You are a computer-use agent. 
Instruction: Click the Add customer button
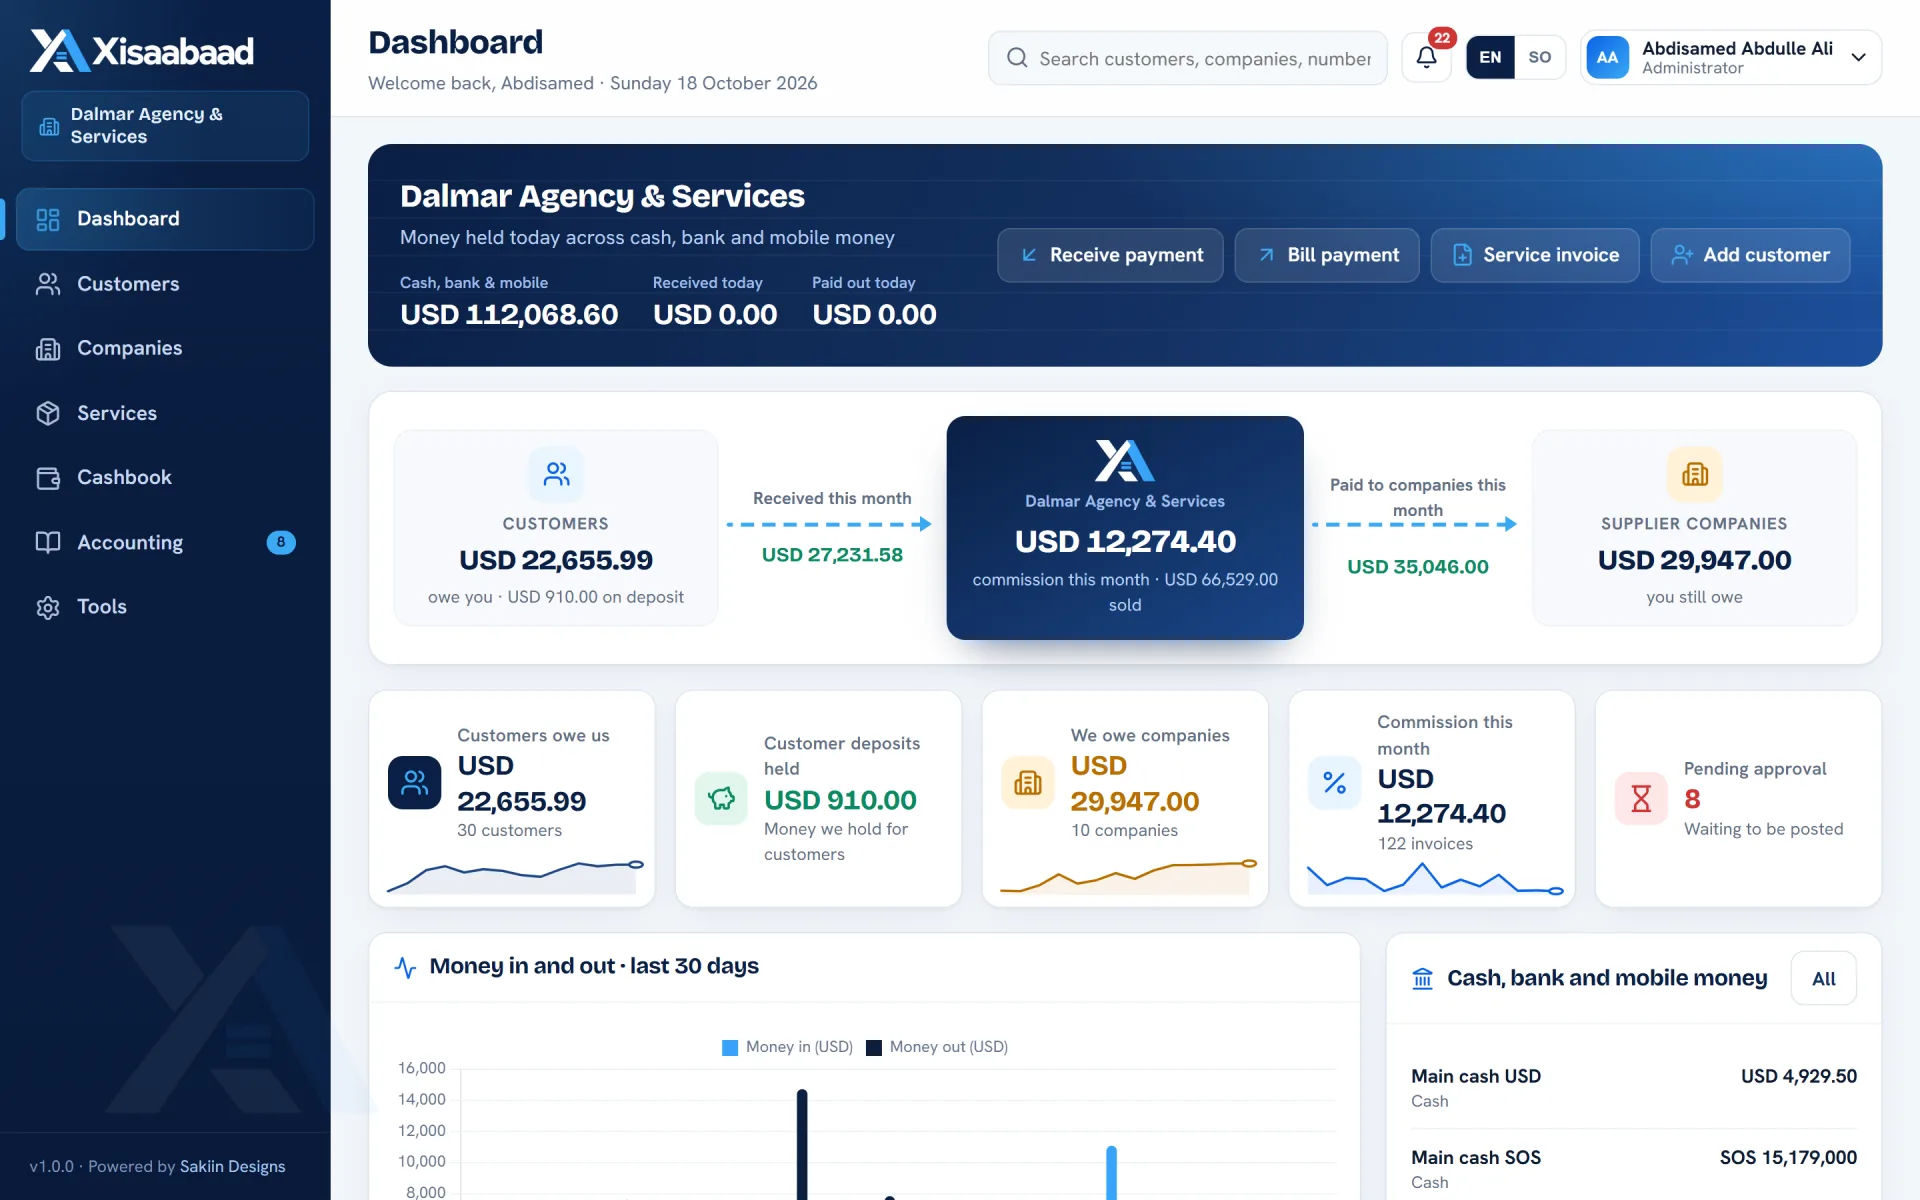coord(1750,255)
